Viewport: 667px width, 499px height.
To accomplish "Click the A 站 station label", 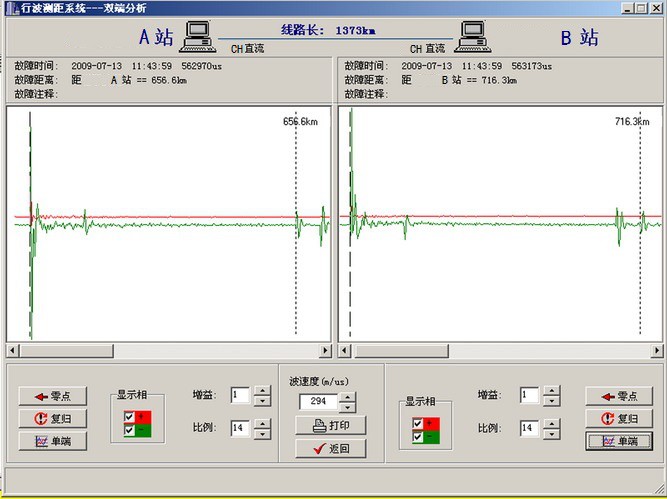I will coord(156,37).
